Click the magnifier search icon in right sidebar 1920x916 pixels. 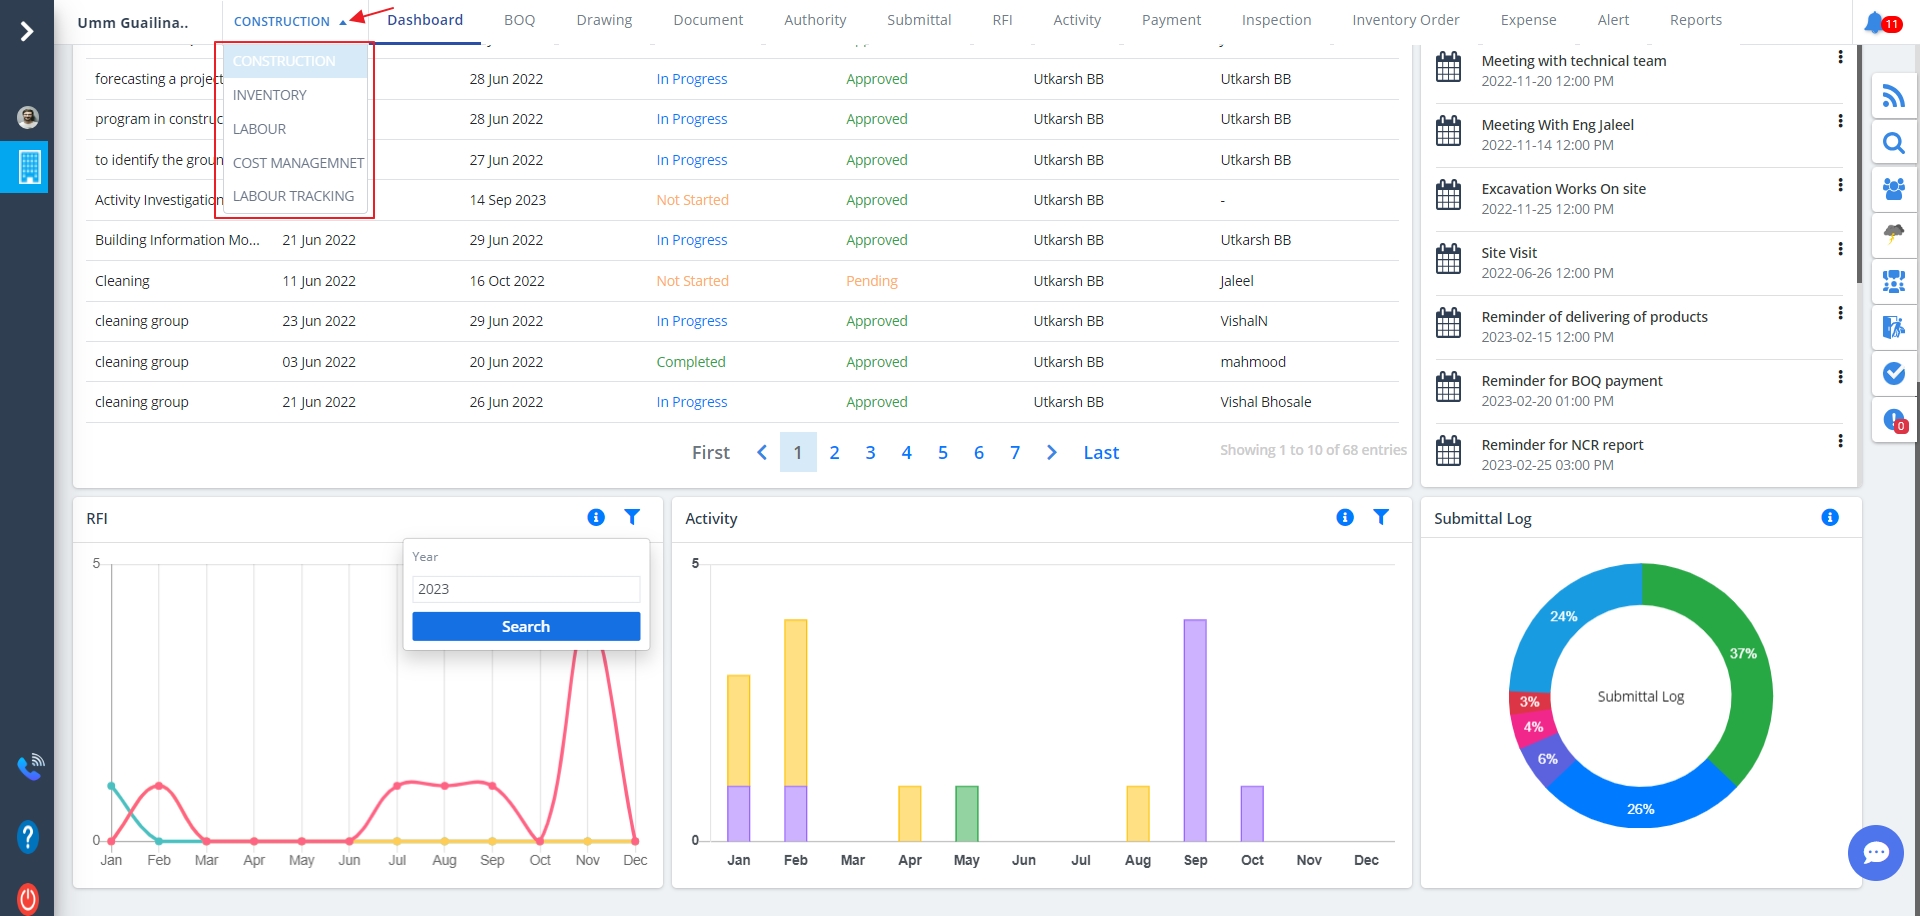pyautogui.click(x=1893, y=143)
